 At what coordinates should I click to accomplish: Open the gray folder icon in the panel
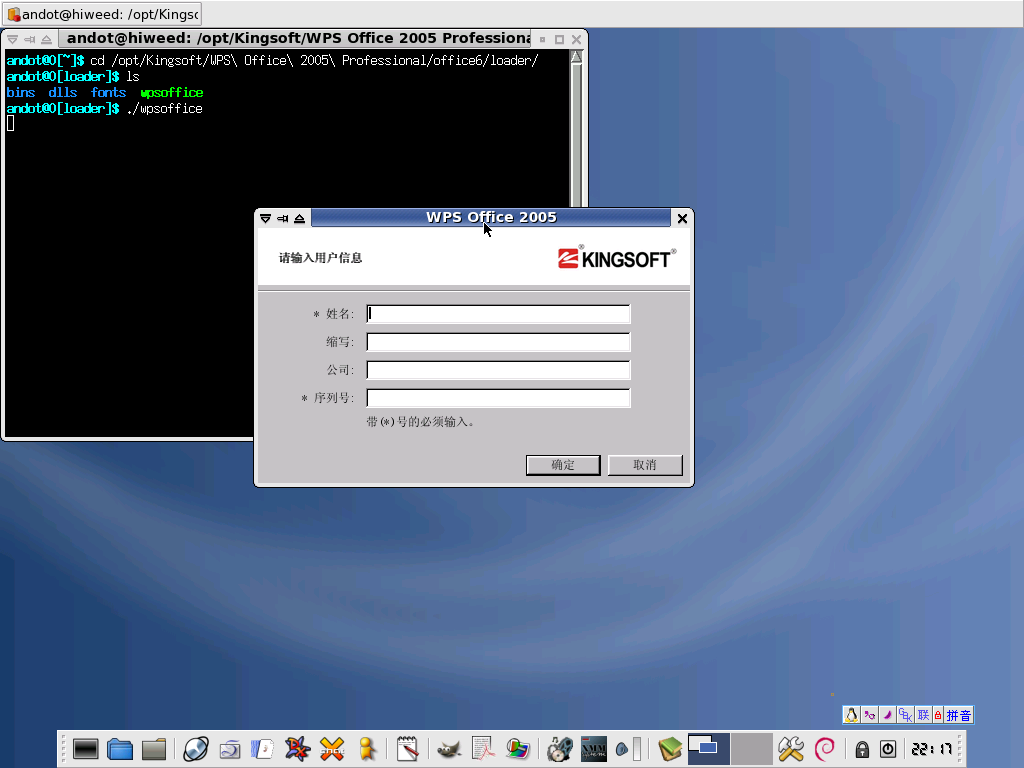[x=154, y=749]
